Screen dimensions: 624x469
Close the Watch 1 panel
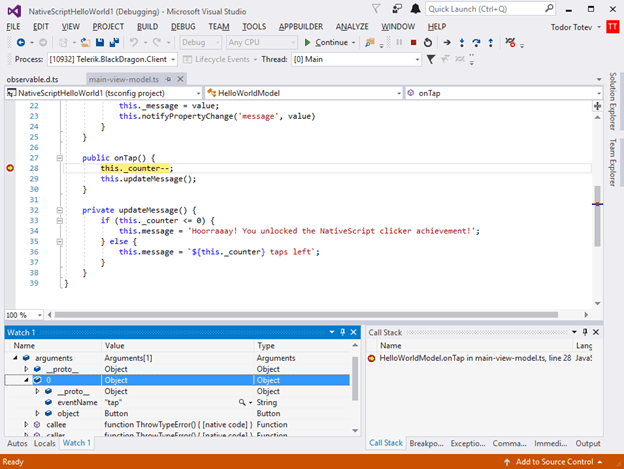point(353,332)
